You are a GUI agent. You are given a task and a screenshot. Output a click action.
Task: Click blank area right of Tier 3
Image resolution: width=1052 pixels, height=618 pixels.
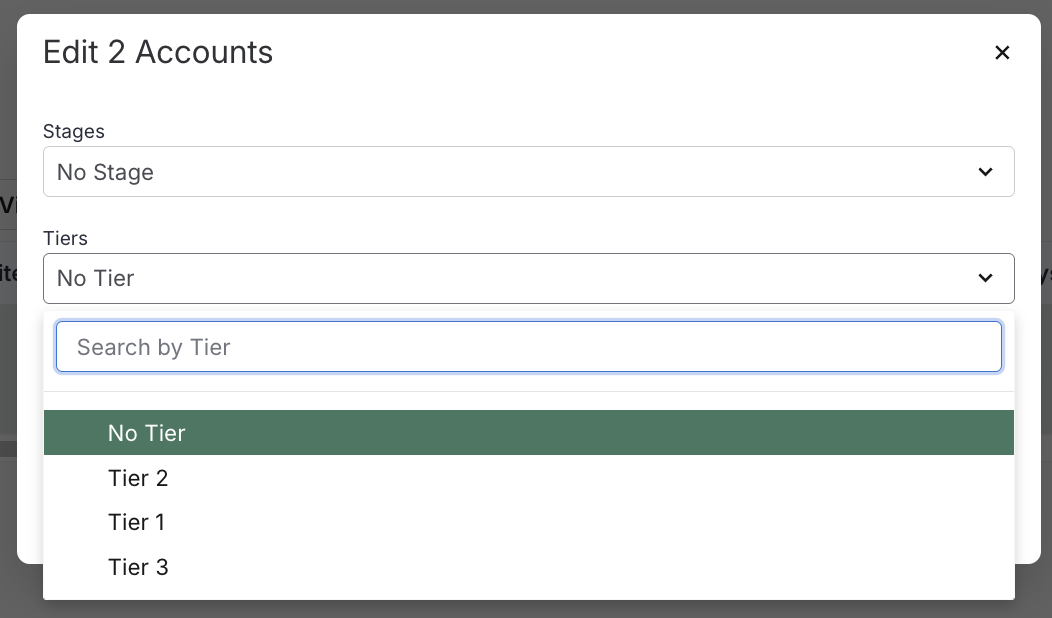click(x=600, y=567)
